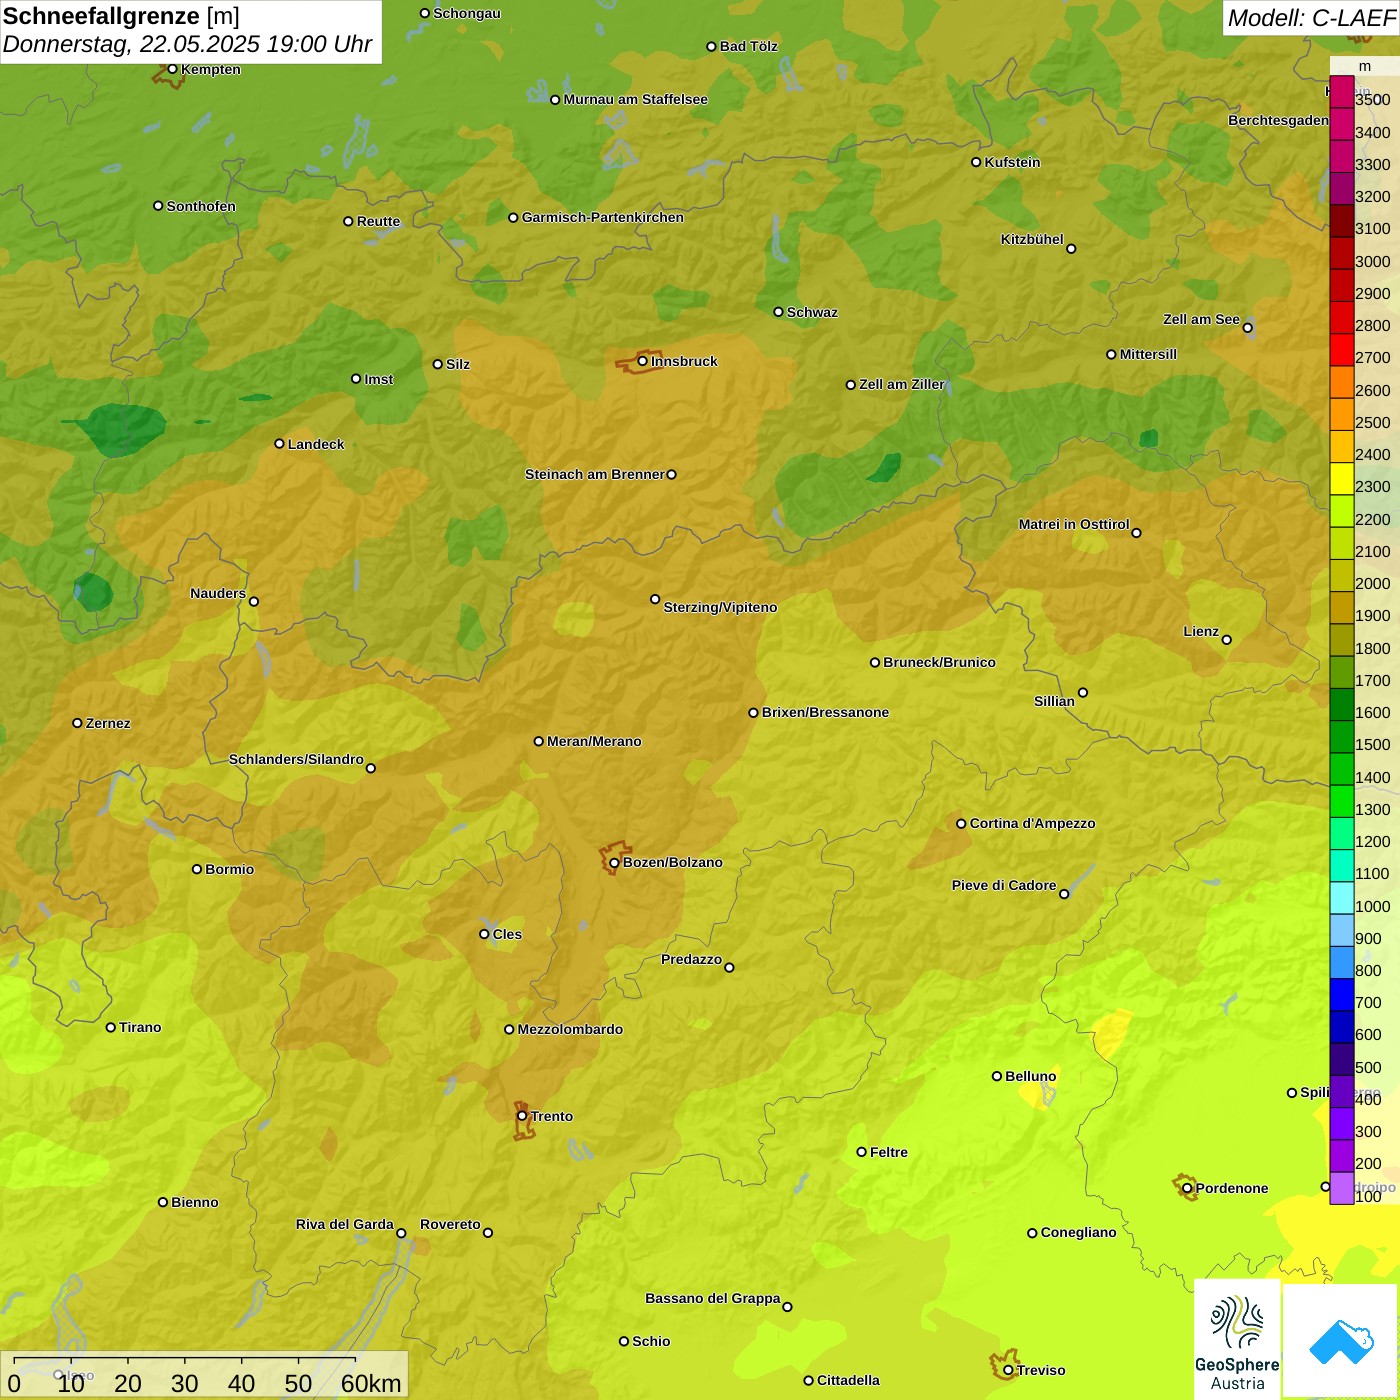Viewport: 1400px width, 1400px height.
Task: Click the Lienz location dot
Action: tap(1227, 640)
